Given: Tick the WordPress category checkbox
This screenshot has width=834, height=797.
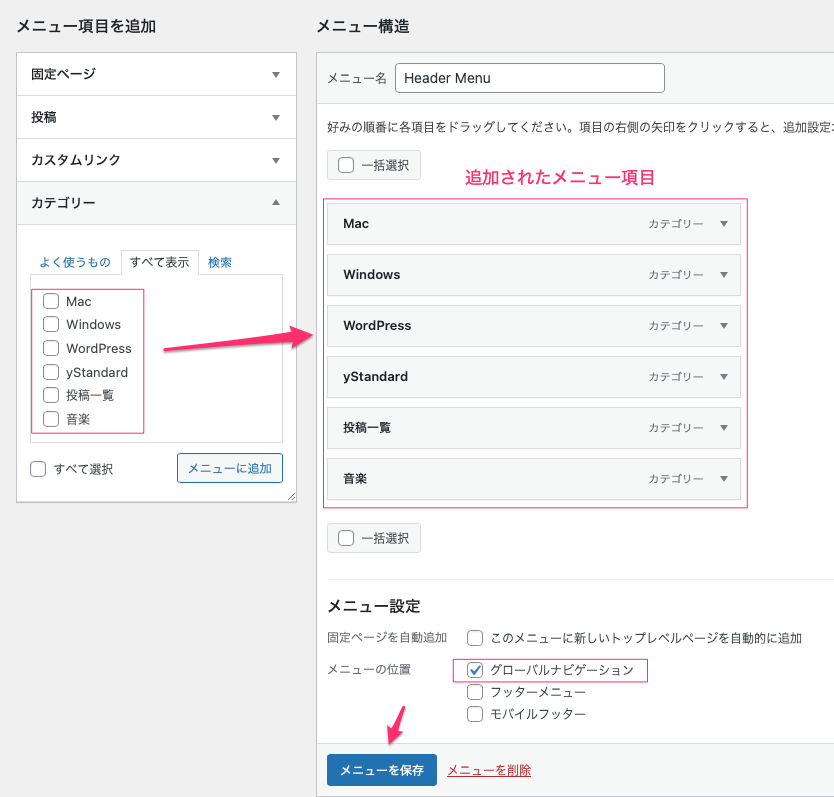Looking at the screenshot, I should pos(51,348).
